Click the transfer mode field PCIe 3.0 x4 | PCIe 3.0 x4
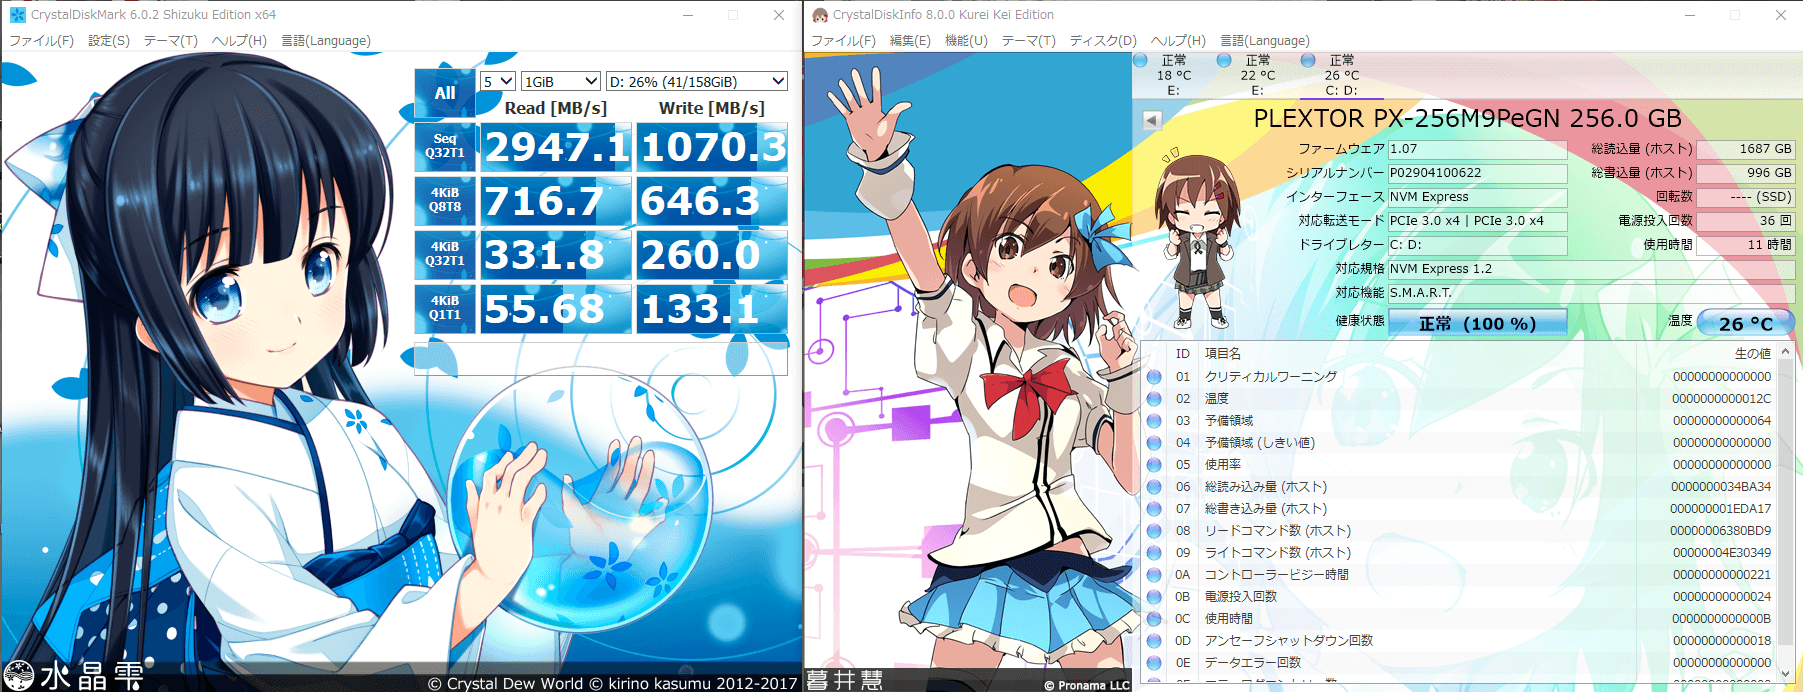1803x692 pixels. pos(1477,221)
